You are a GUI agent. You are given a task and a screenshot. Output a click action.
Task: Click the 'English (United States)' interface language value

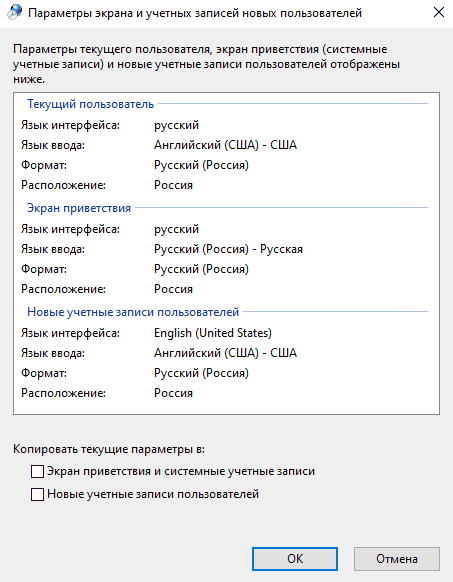[213, 333]
